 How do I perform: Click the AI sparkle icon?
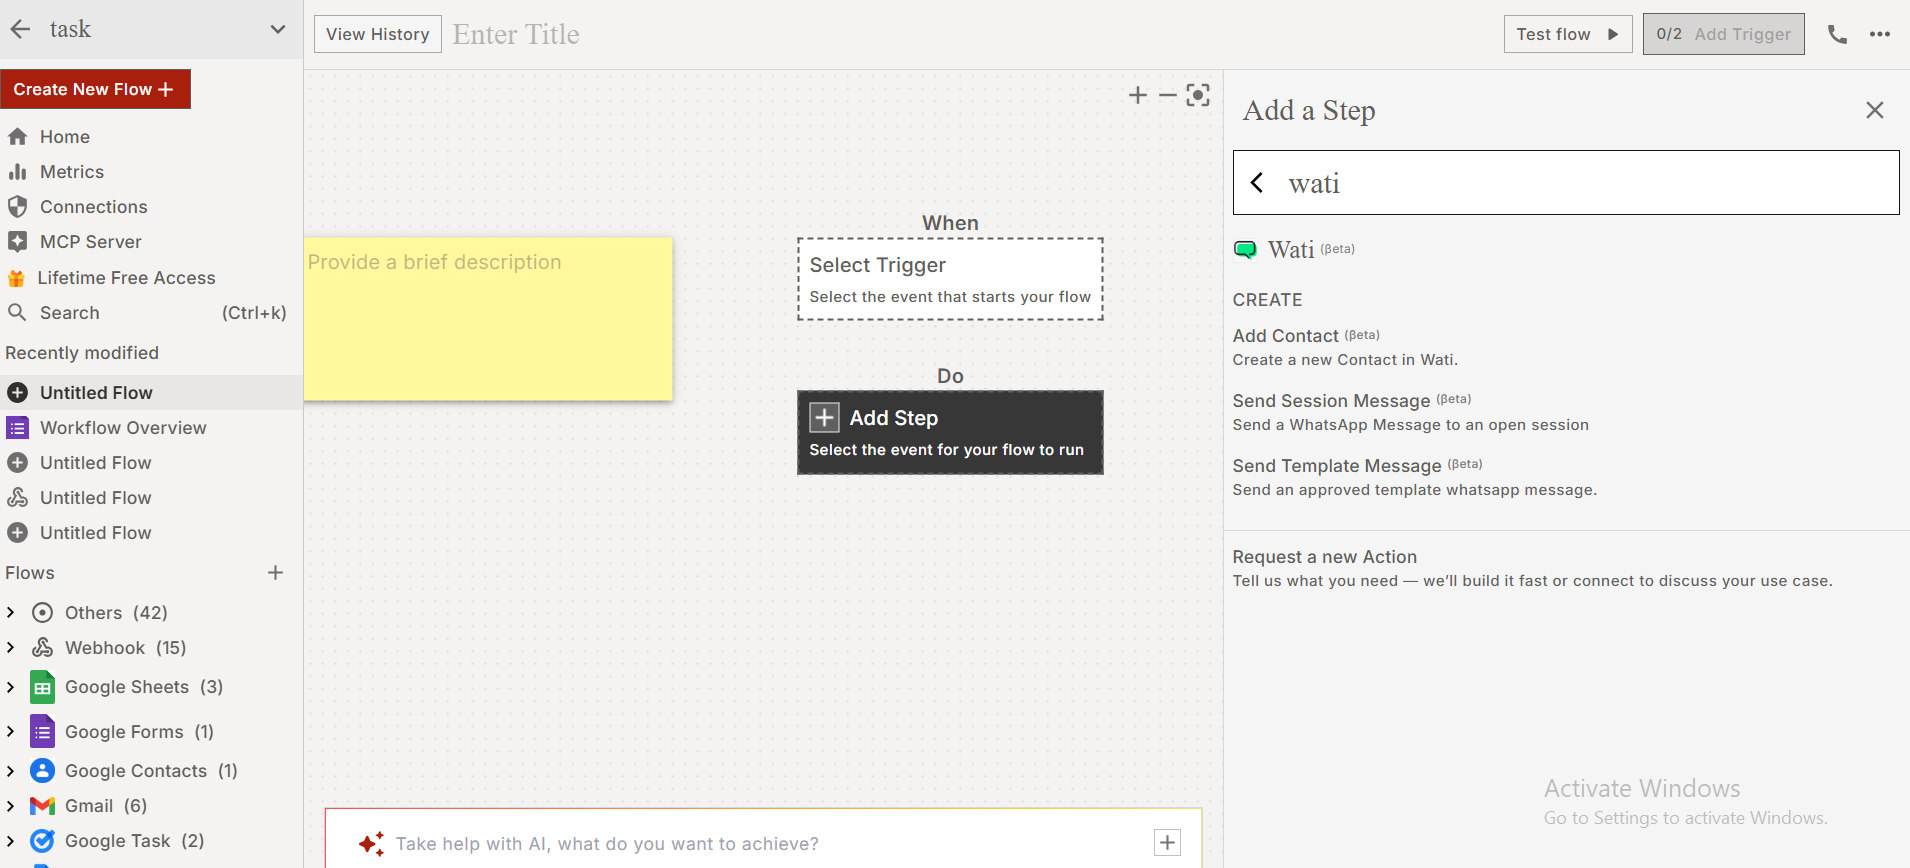click(371, 844)
